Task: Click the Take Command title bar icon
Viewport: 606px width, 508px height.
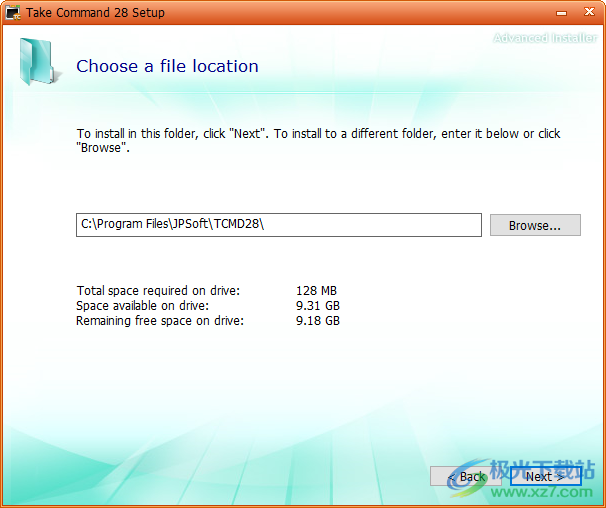Action: point(13,12)
